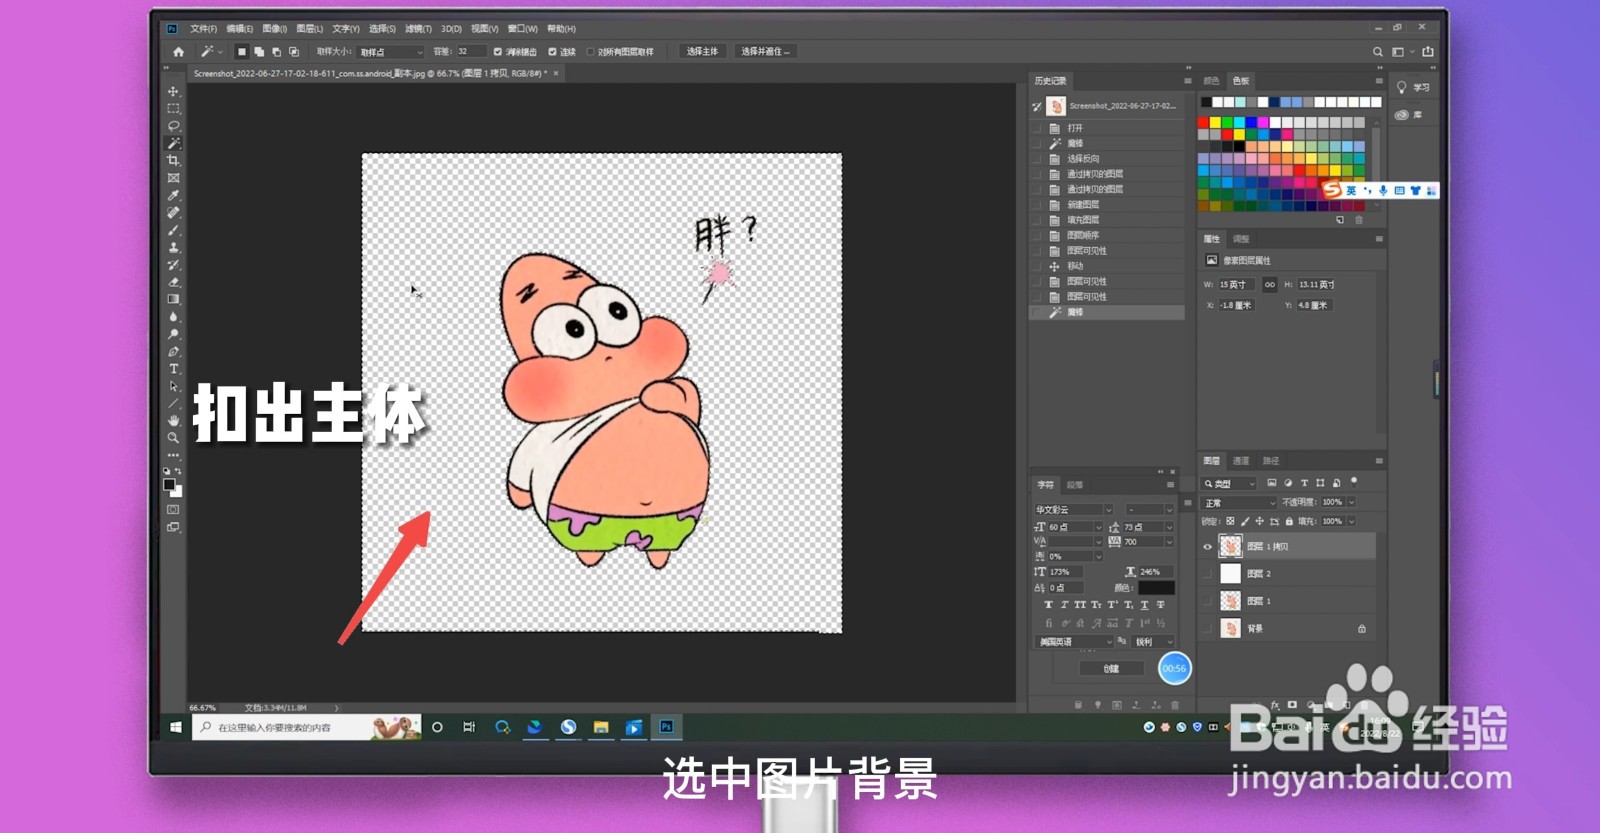This screenshot has width=1600, height=833.
Task: Choose New Selection mode icon
Action: click(241, 52)
